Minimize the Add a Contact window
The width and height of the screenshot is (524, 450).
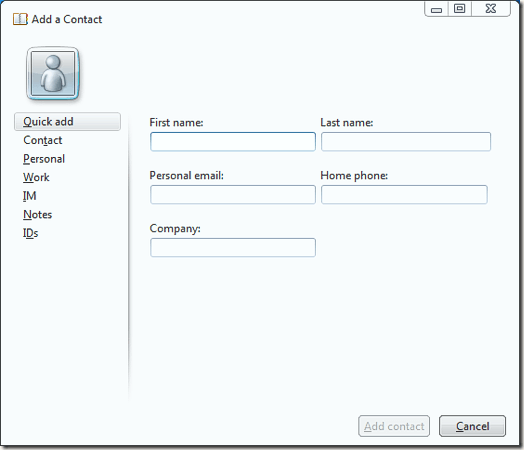point(436,9)
